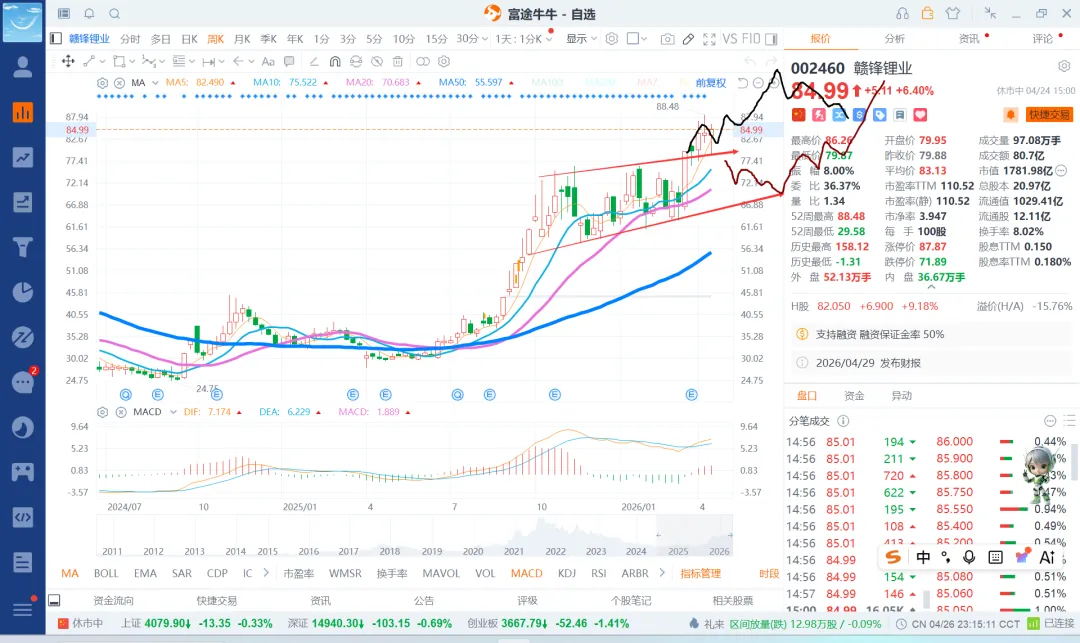Screen dimensions: 1080x643
Task: Click the 前复权 adjustment button
Action: [x=711, y=83]
